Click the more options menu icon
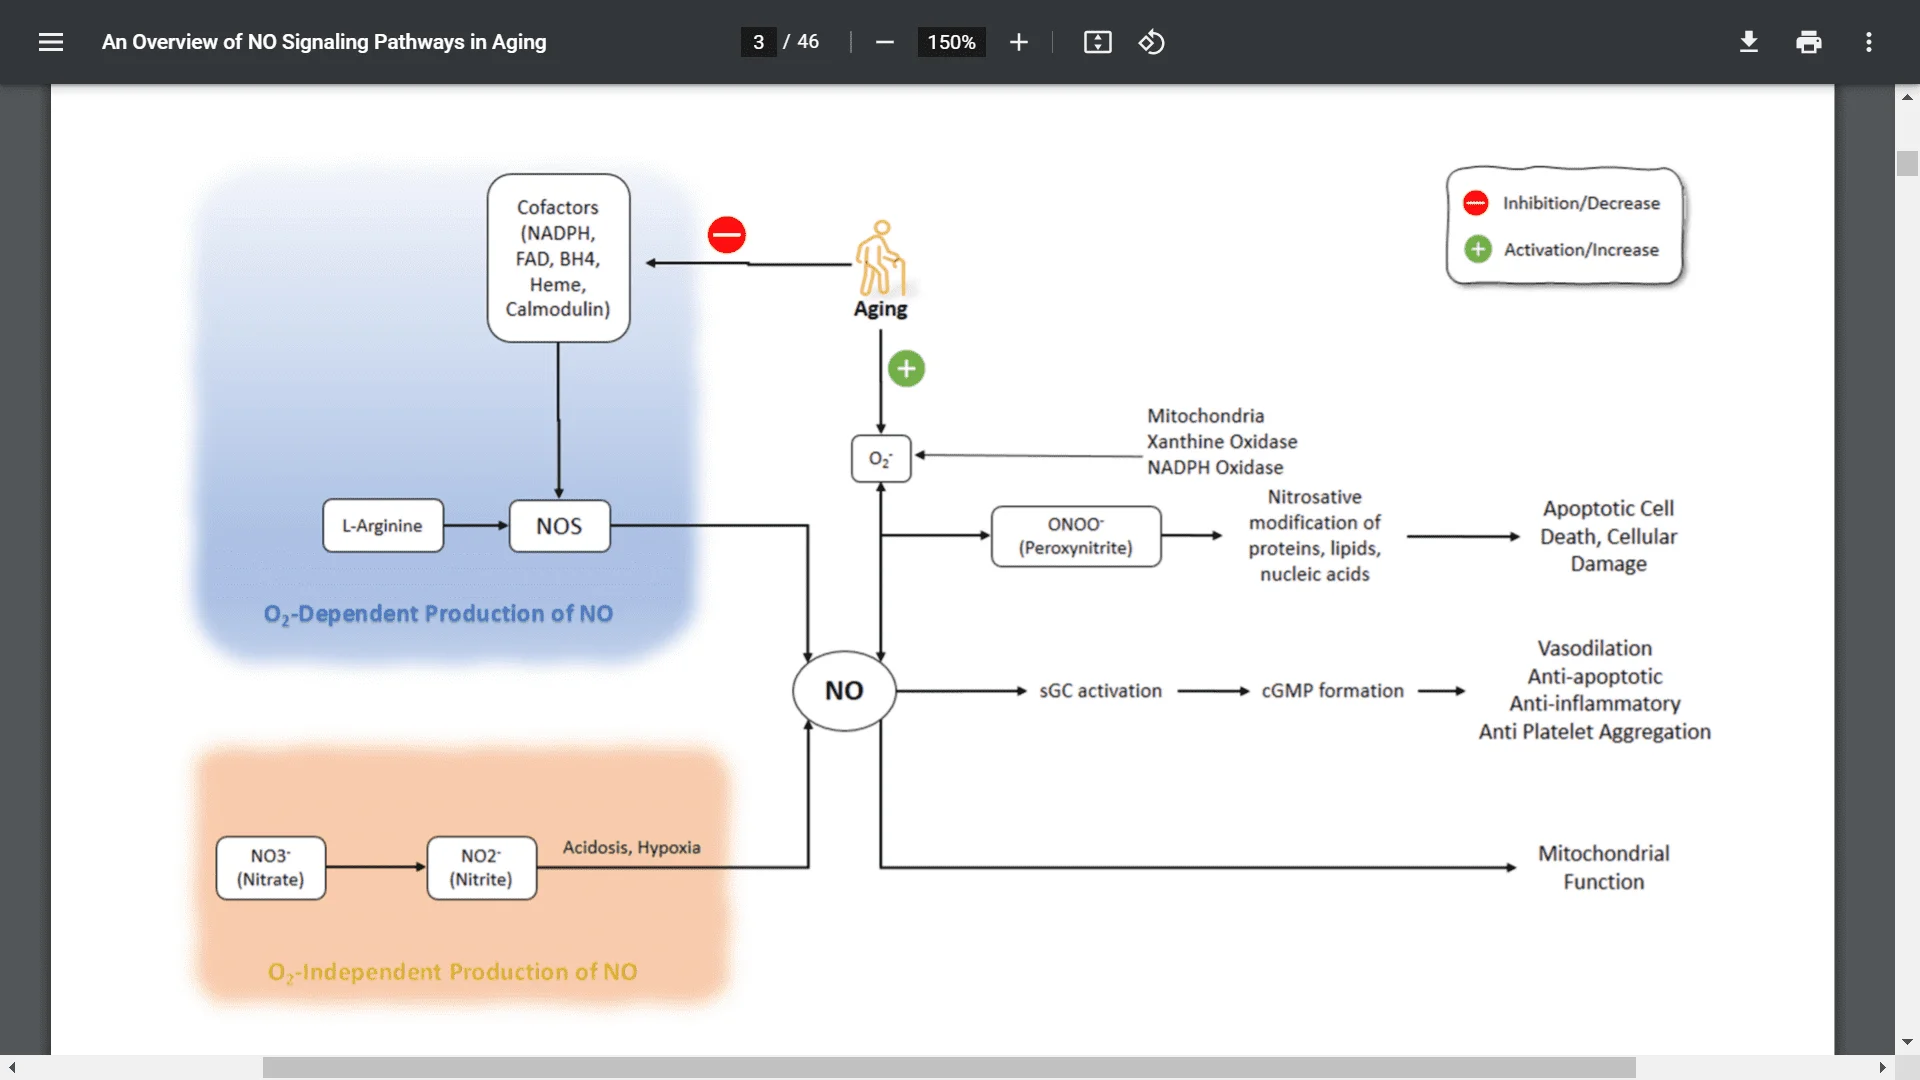1920x1080 pixels. (x=1870, y=41)
